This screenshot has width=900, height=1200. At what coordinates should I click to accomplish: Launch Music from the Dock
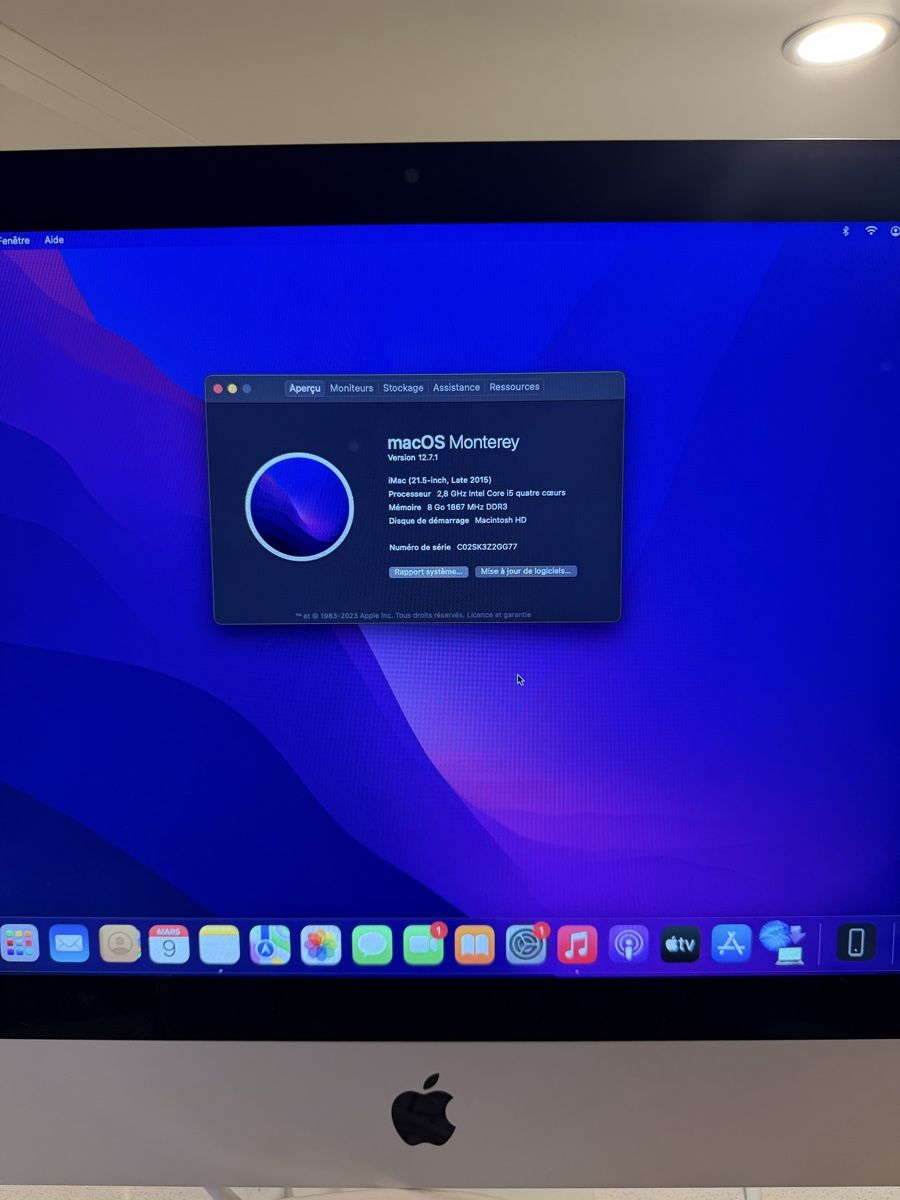577,944
